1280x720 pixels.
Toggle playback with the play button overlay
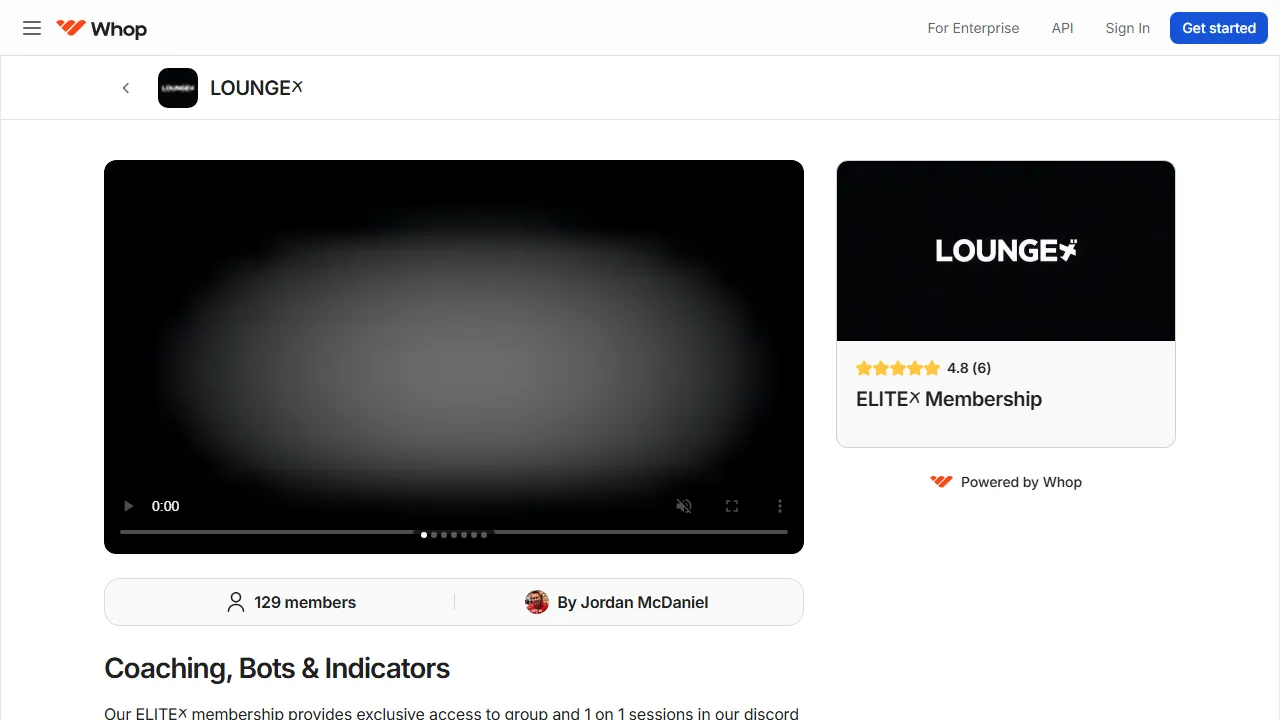(128, 506)
